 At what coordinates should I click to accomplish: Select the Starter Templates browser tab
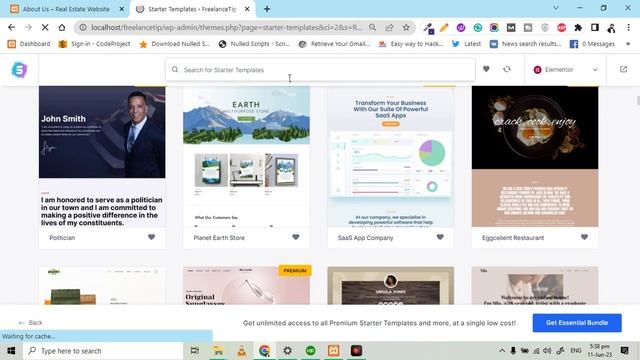click(x=192, y=9)
